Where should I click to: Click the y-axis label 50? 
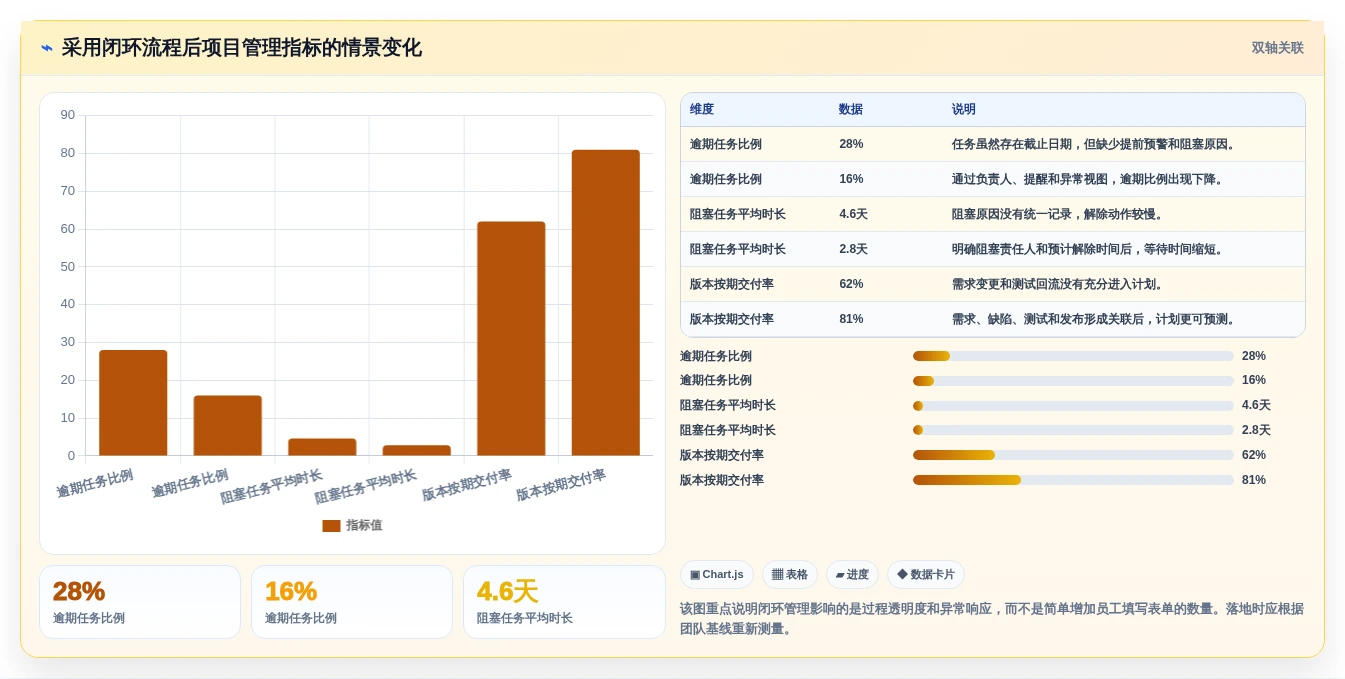pyautogui.click(x=68, y=267)
